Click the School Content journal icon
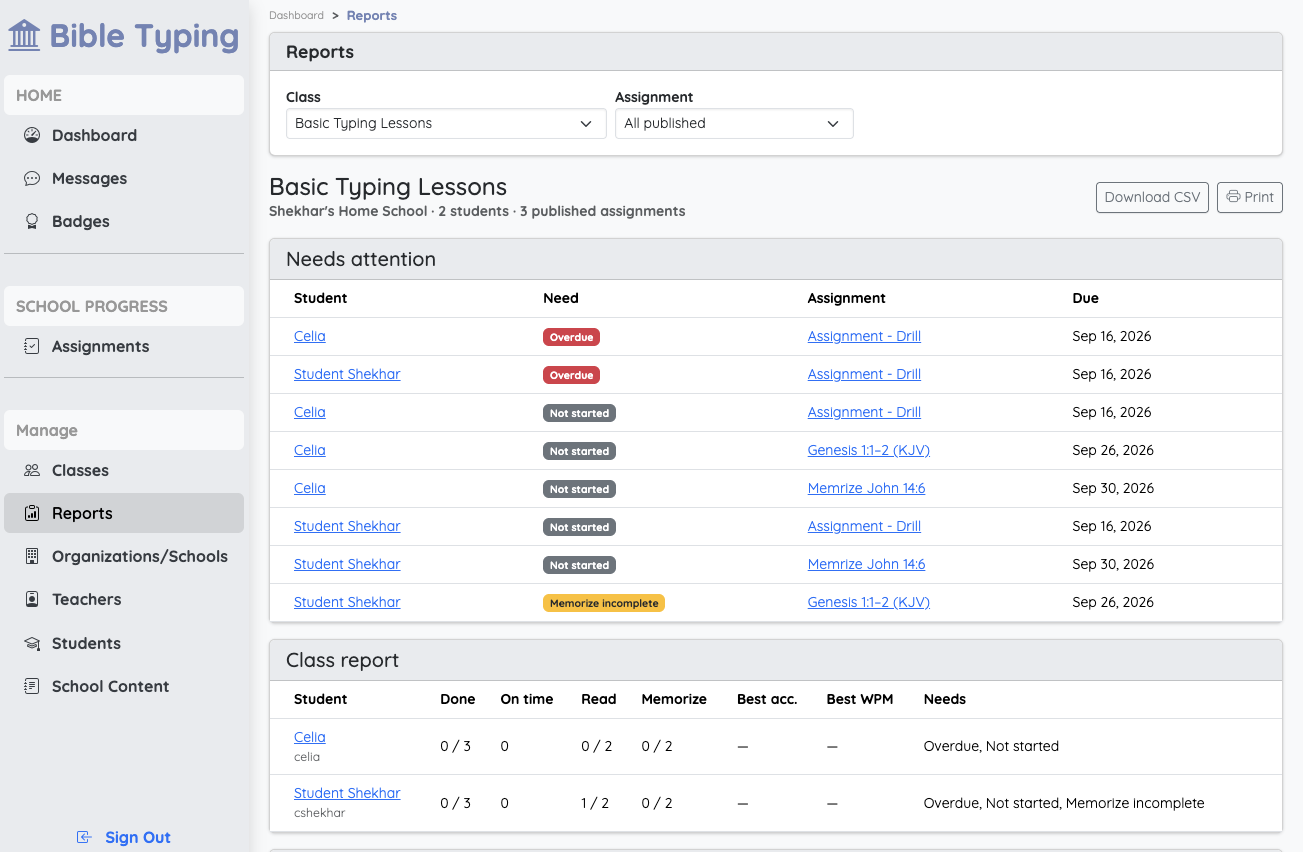Viewport: 1303px width, 852px height. coord(32,686)
